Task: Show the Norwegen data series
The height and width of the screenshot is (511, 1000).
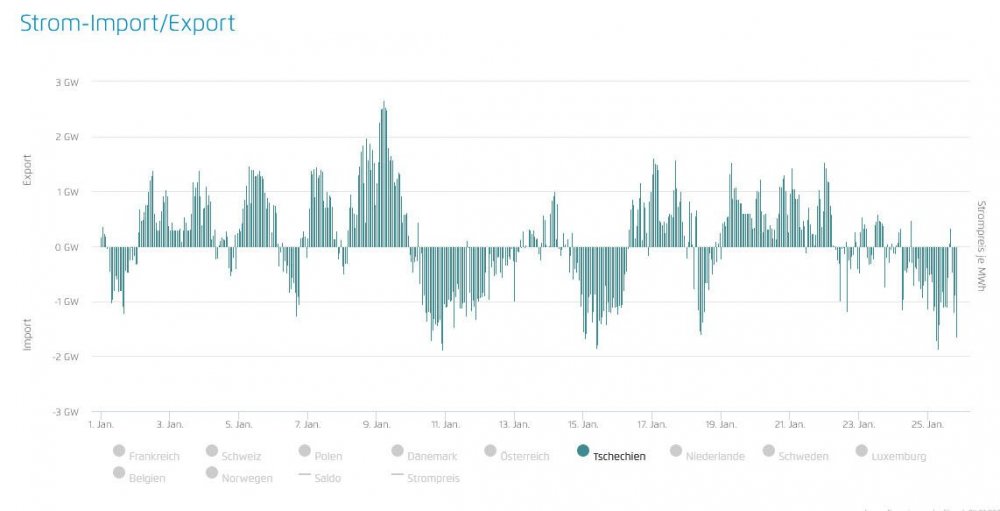Action: 212,473
